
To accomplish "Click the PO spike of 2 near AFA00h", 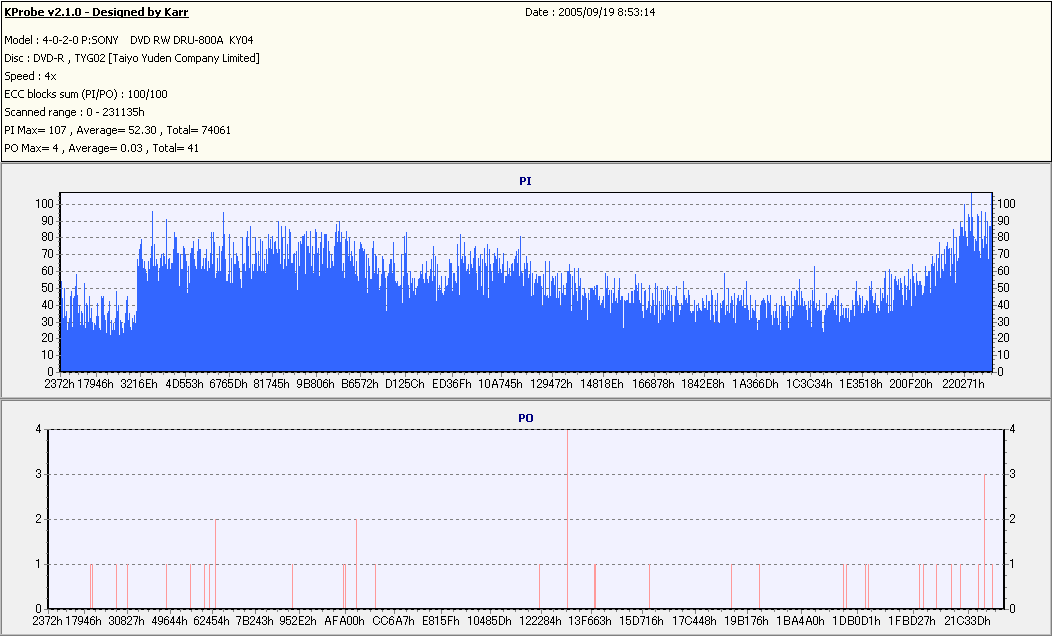I will [x=356, y=564].
